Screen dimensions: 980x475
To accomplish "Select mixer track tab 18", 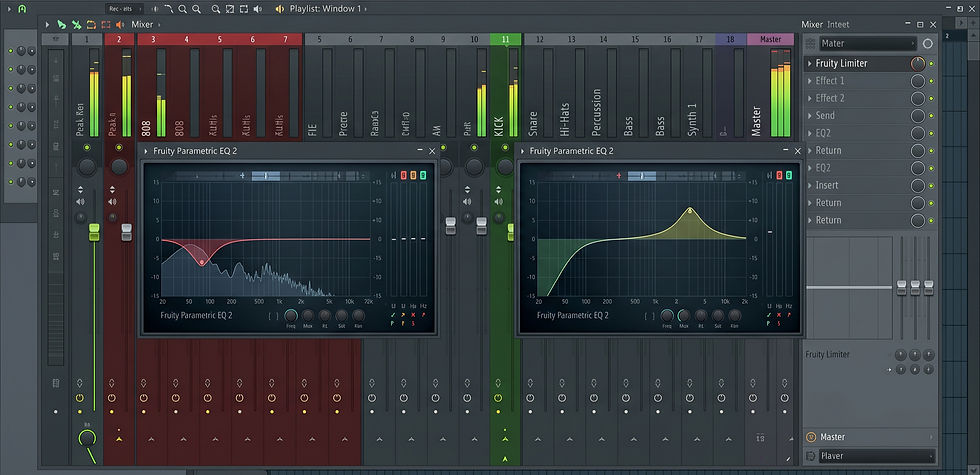I will [x=731, y=39].
